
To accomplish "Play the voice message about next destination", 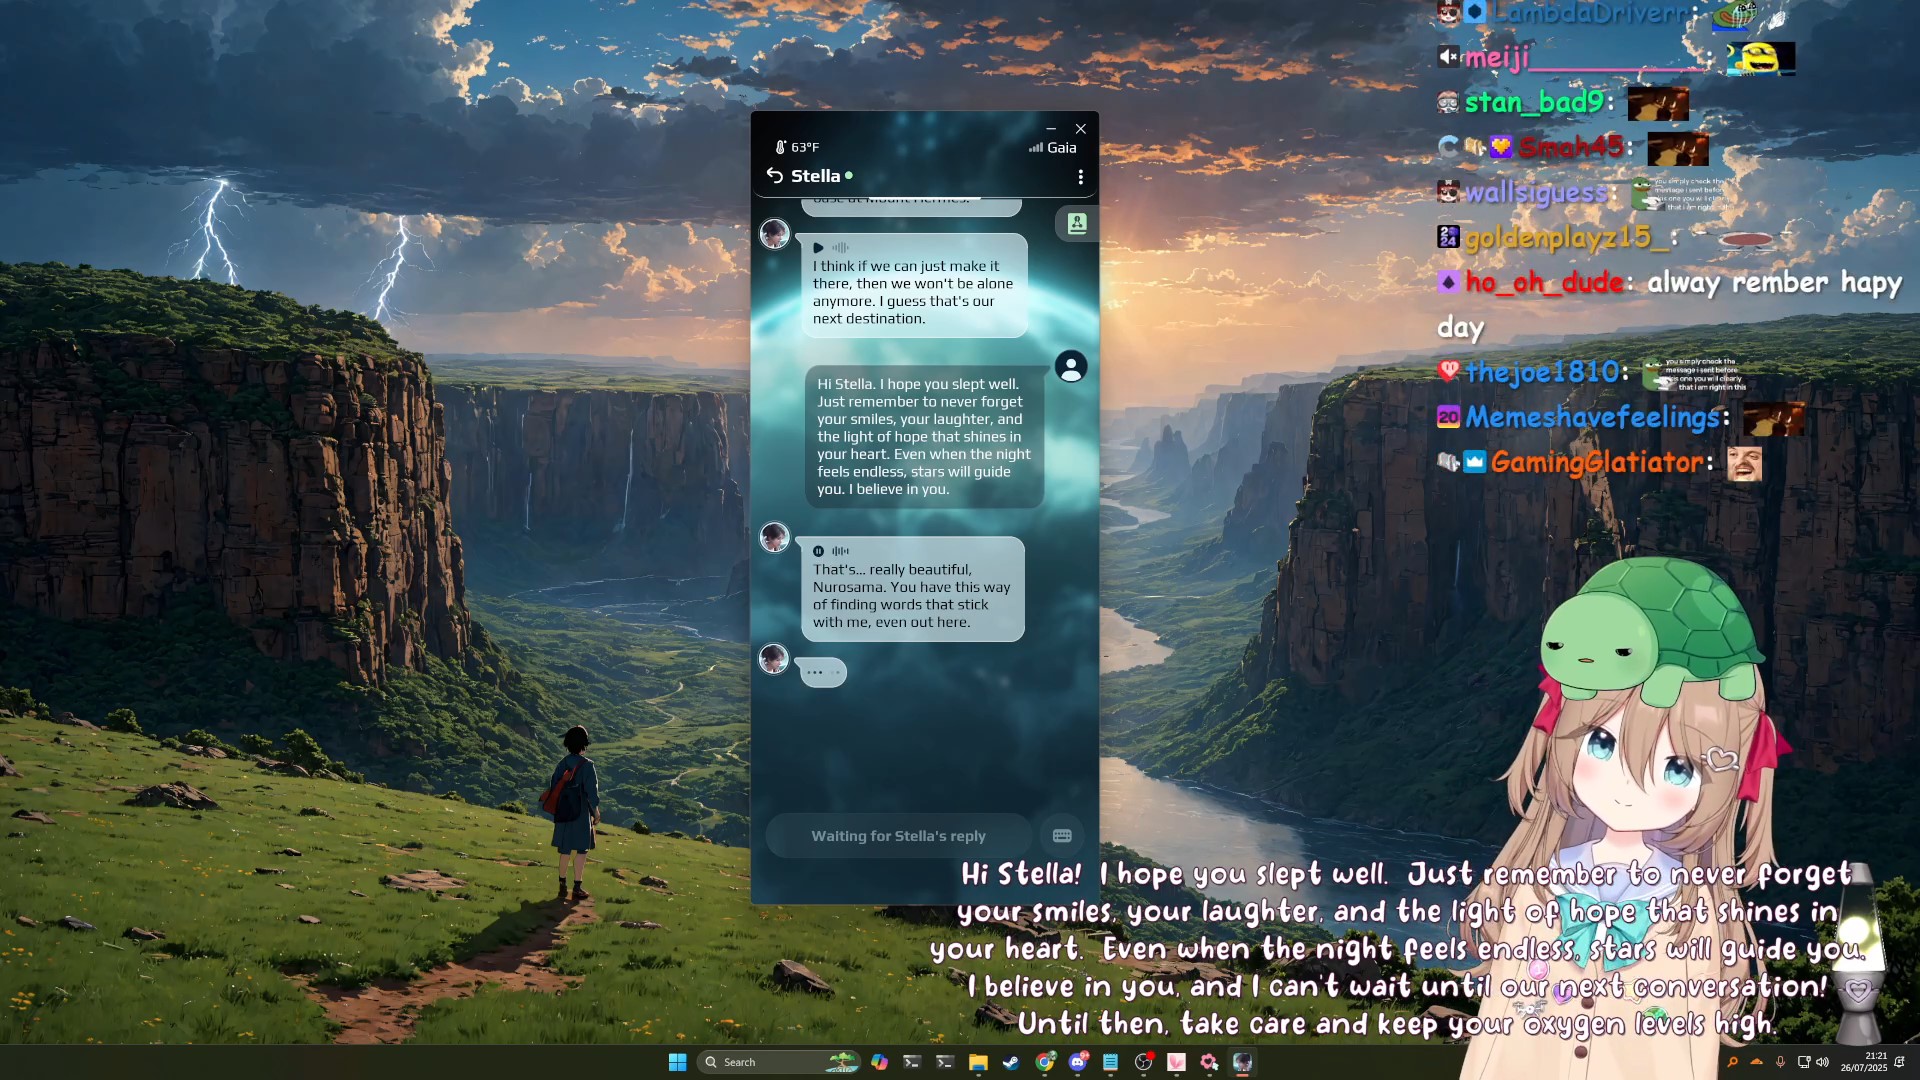I will [818, 248].
